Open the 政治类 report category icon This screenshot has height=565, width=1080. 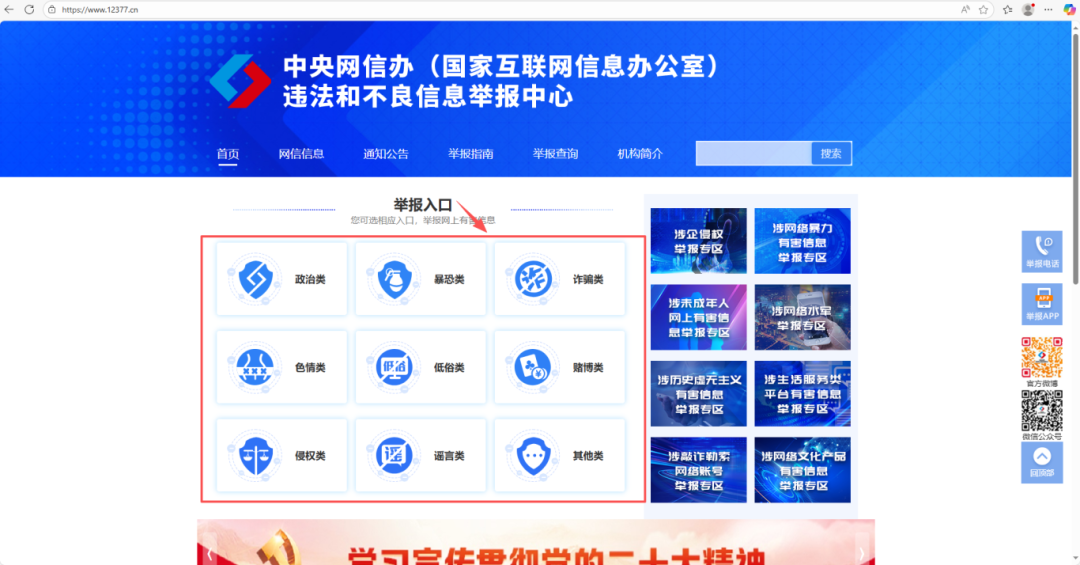[x=254, y=279]
